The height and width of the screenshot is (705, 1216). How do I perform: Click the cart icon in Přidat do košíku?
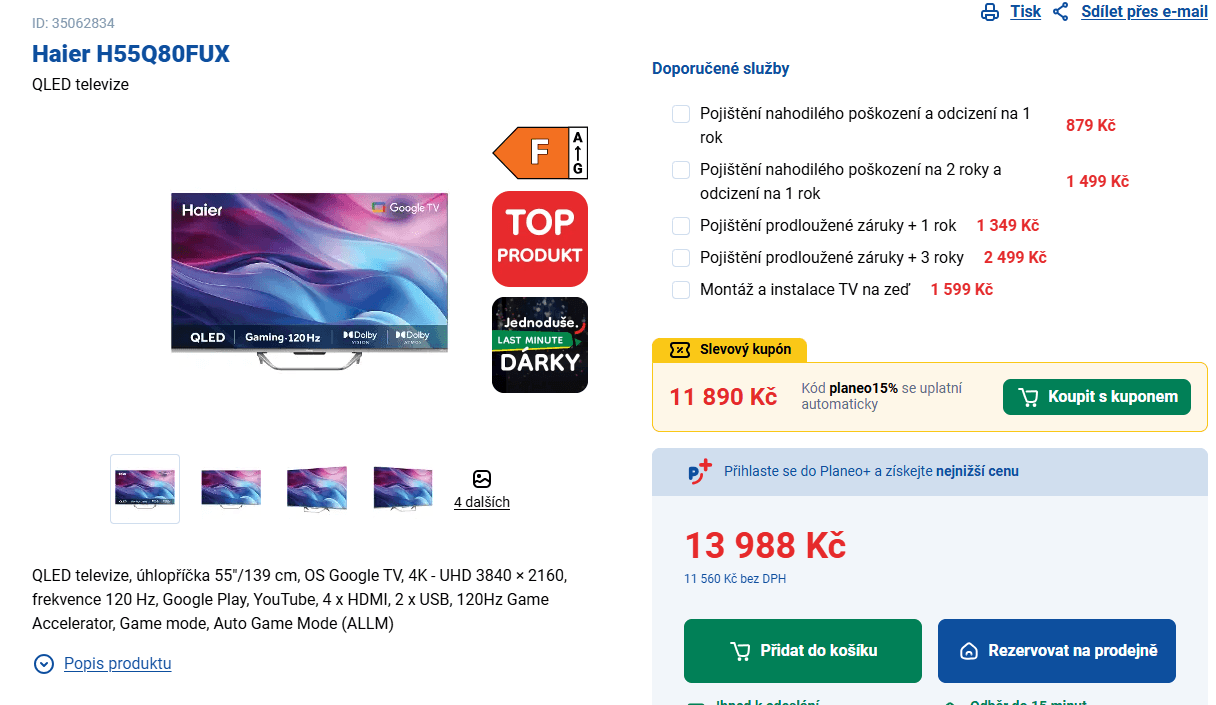(740, 650)
